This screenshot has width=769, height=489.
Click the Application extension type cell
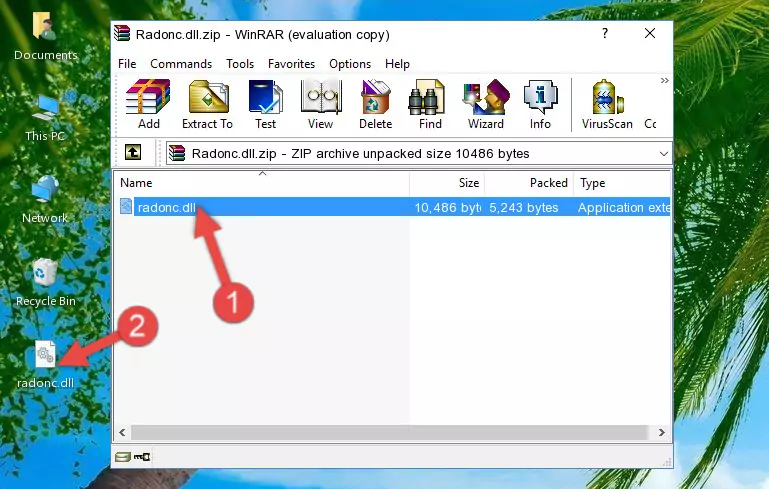point(624,207)
